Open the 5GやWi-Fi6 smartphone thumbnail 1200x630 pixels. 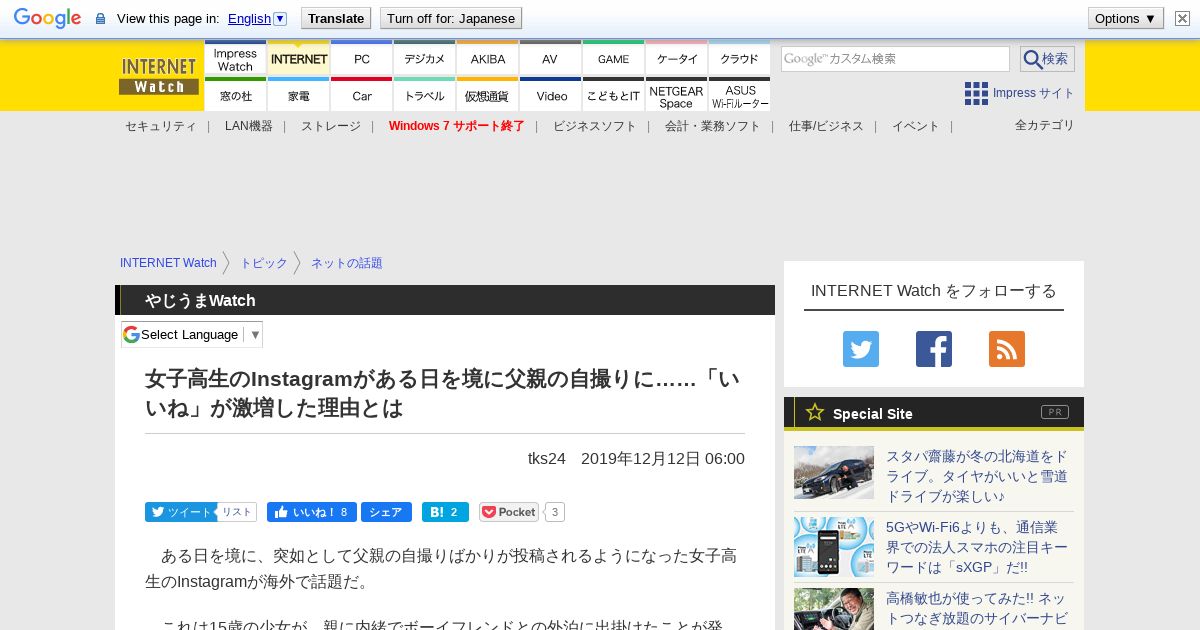click(834, 547)
